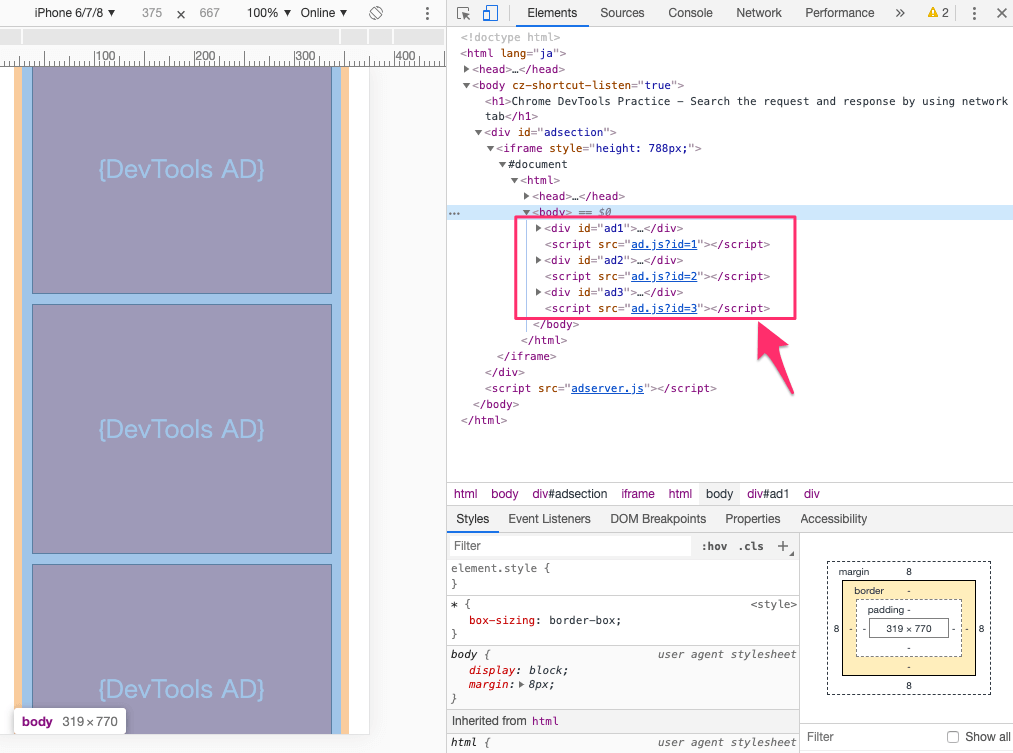The height and width of the screenshot is (753, 1013).
Task: Show more DevTools tabs via double chevron
Action: pyautogui.click(x=900, y=13)
